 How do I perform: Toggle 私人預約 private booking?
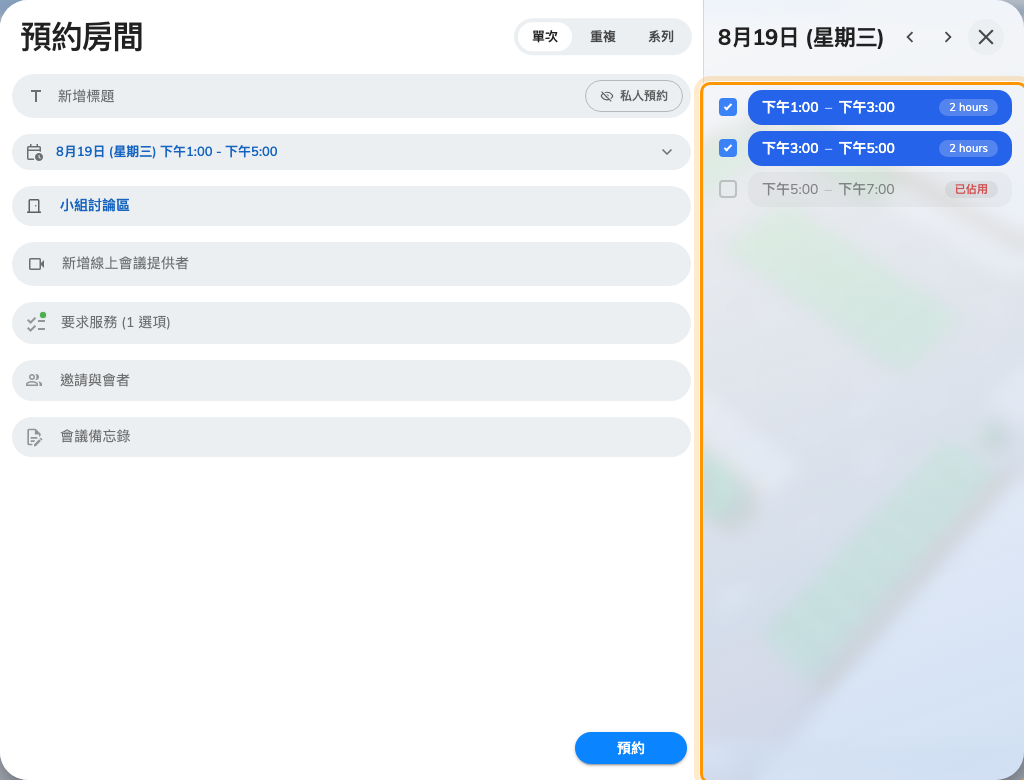click(x=633, y=96)
